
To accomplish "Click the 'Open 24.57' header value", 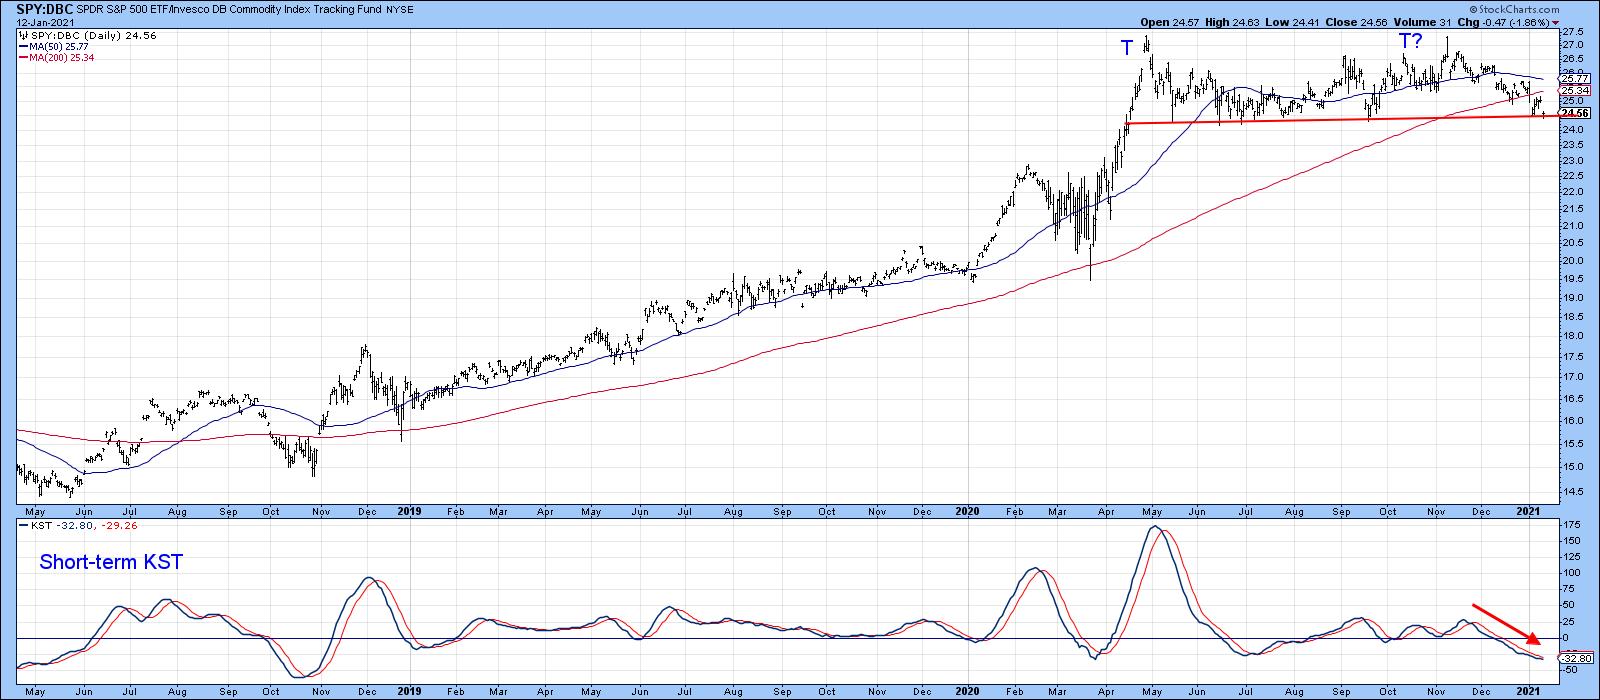I will click(1169, 22).
